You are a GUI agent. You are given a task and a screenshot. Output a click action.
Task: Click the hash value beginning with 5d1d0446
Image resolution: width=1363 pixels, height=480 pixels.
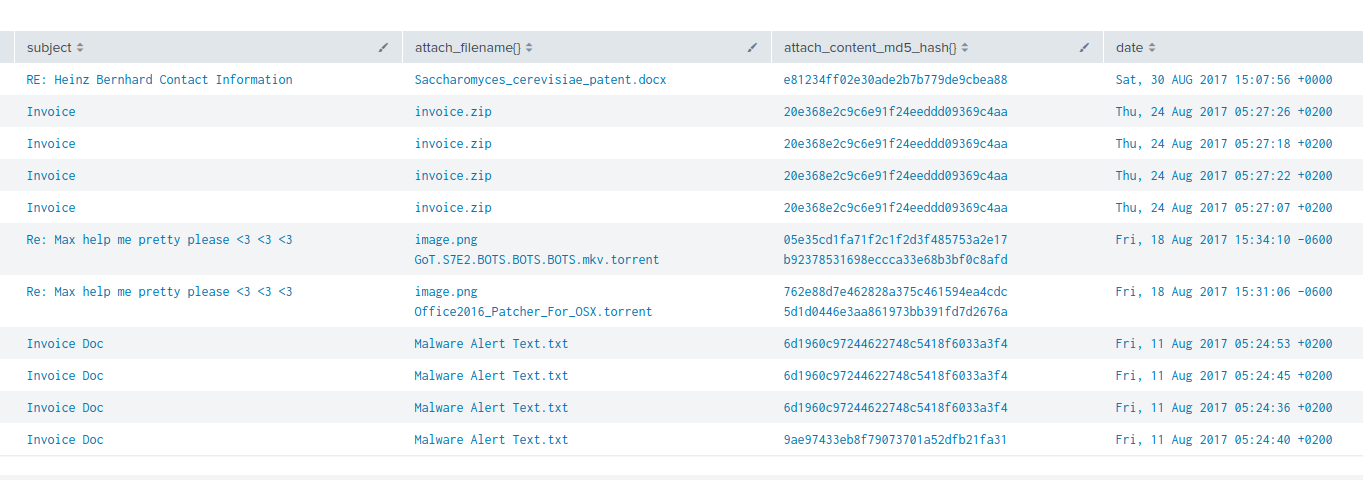tap(895, 312)
